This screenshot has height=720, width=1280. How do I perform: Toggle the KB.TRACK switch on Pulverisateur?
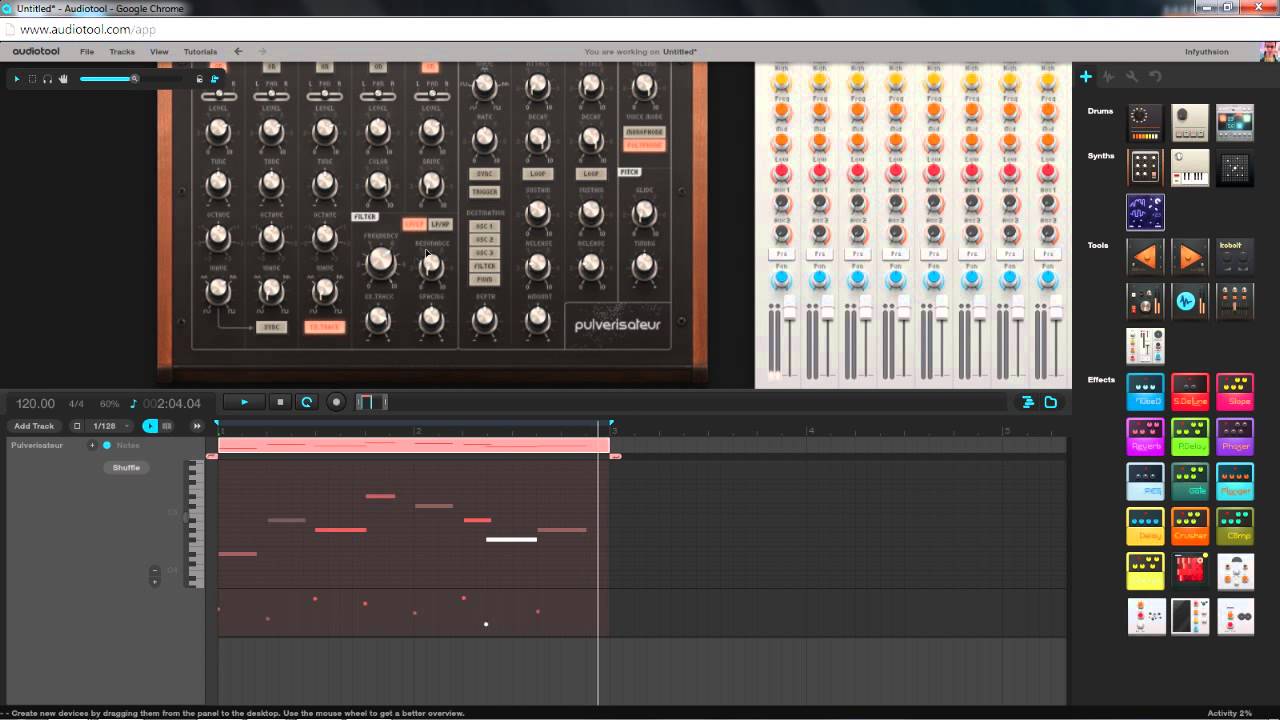click(x=324, y=327)
